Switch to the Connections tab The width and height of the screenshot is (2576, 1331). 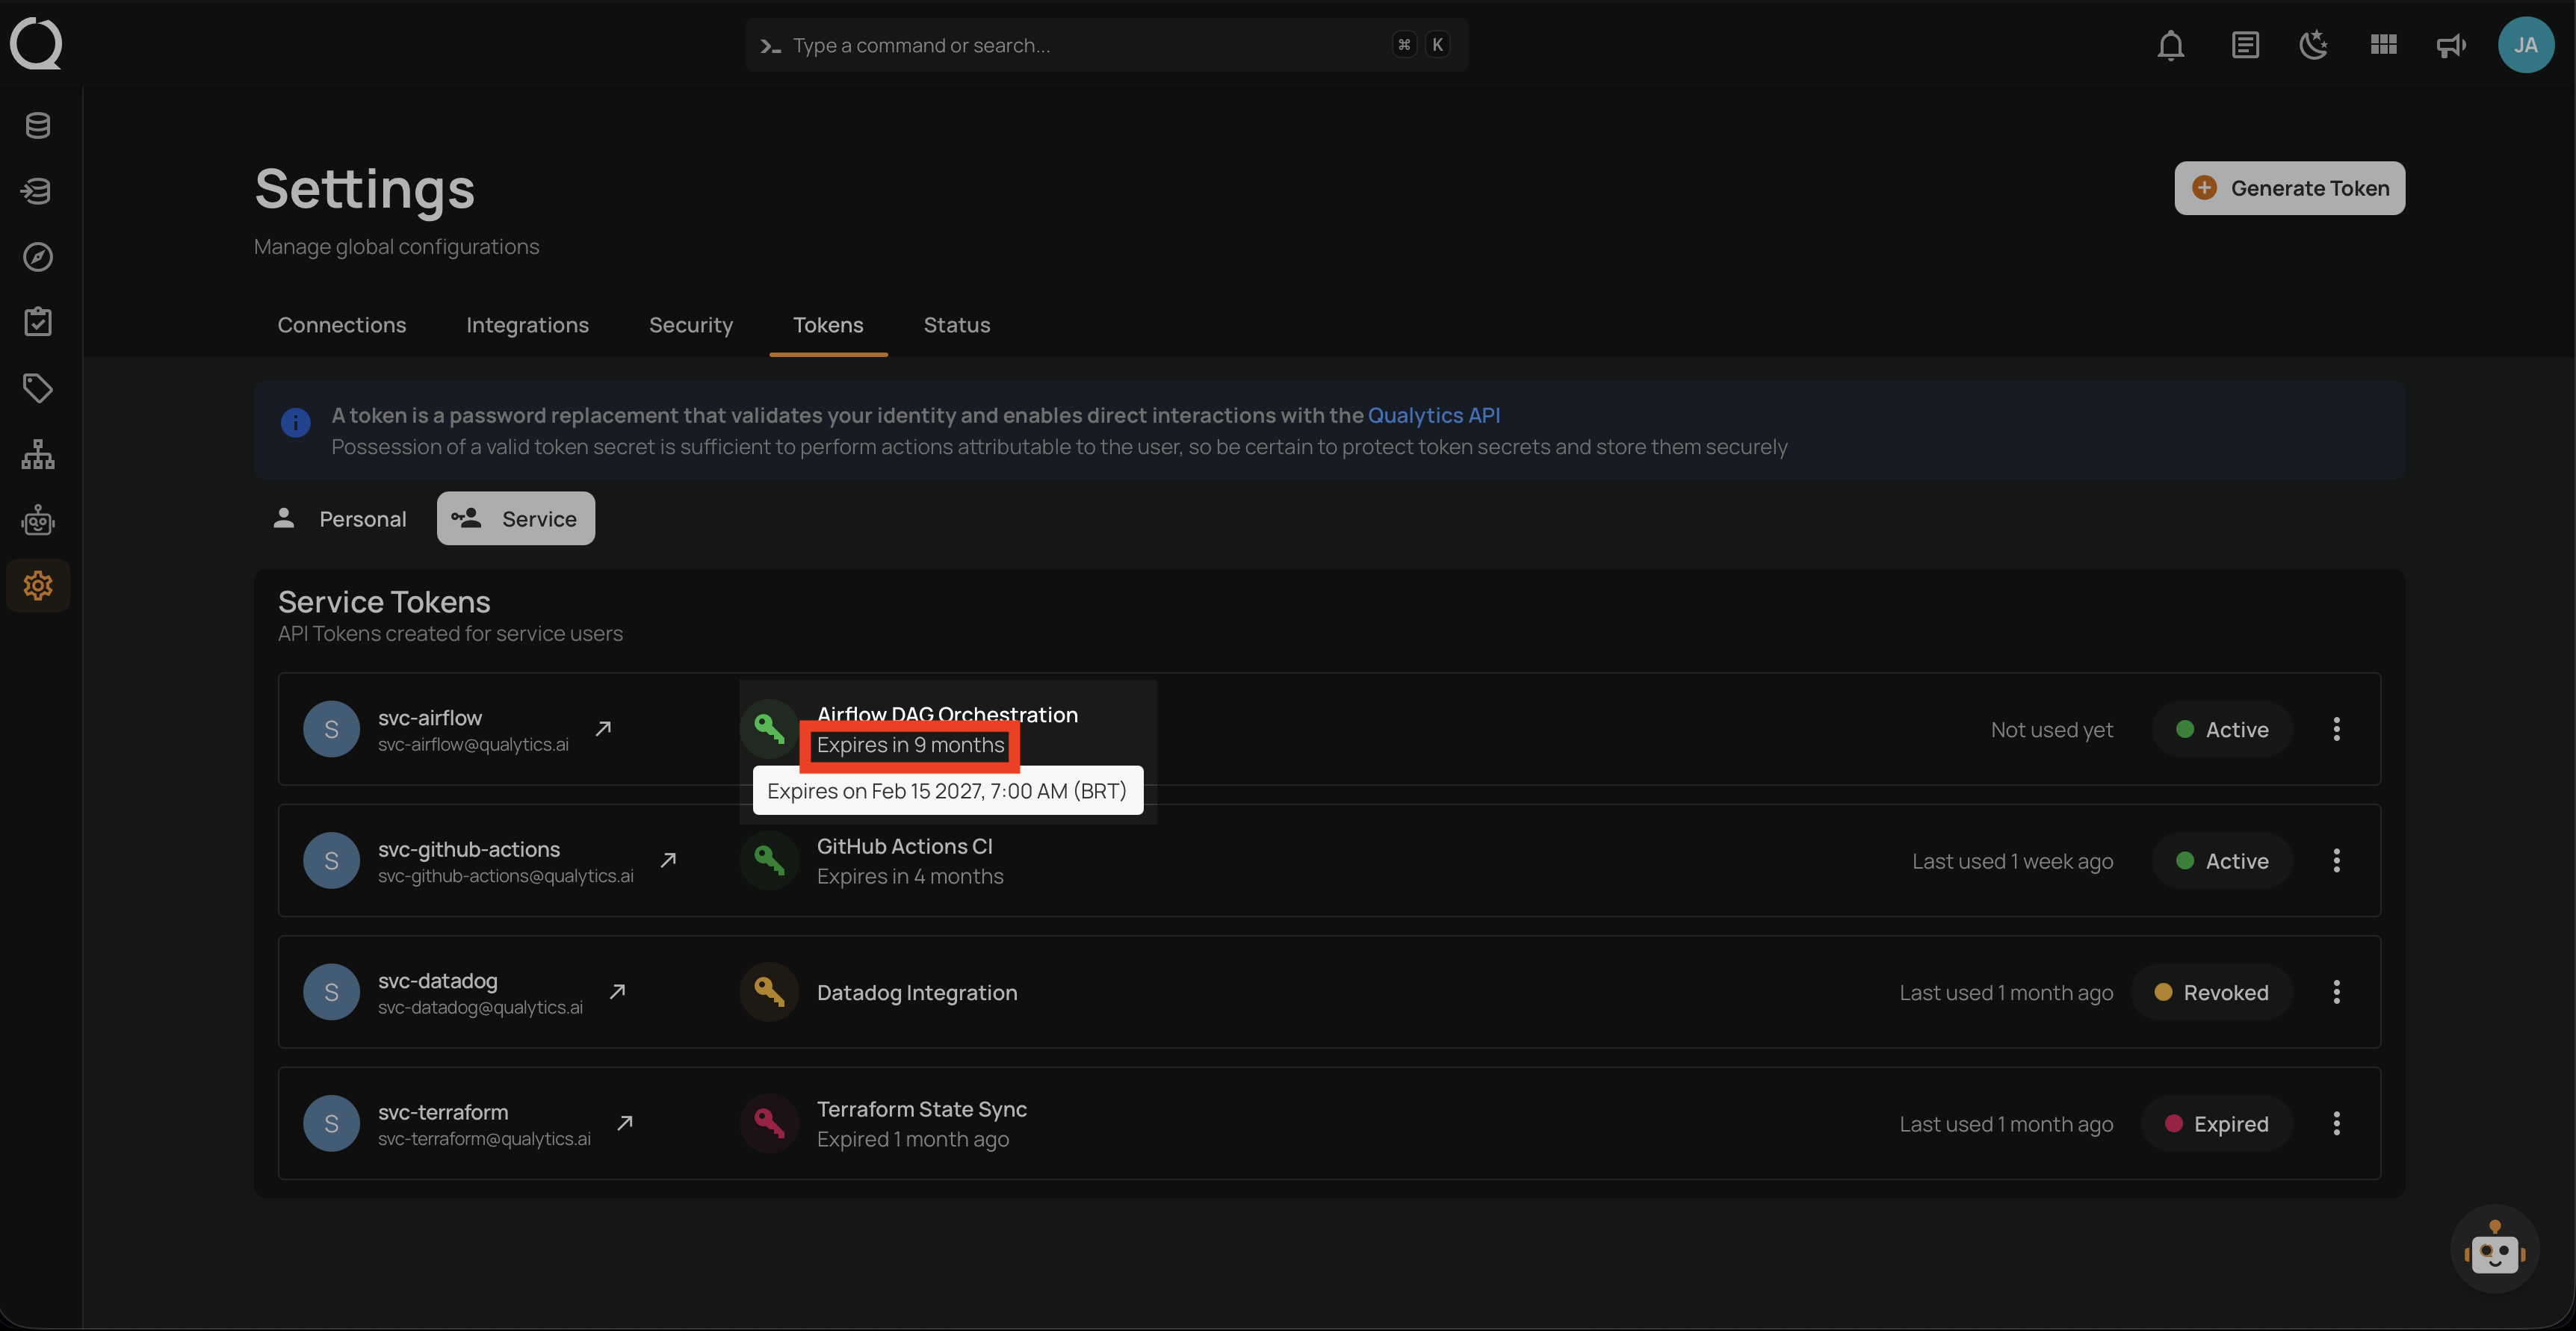click(x=342, y=325)
